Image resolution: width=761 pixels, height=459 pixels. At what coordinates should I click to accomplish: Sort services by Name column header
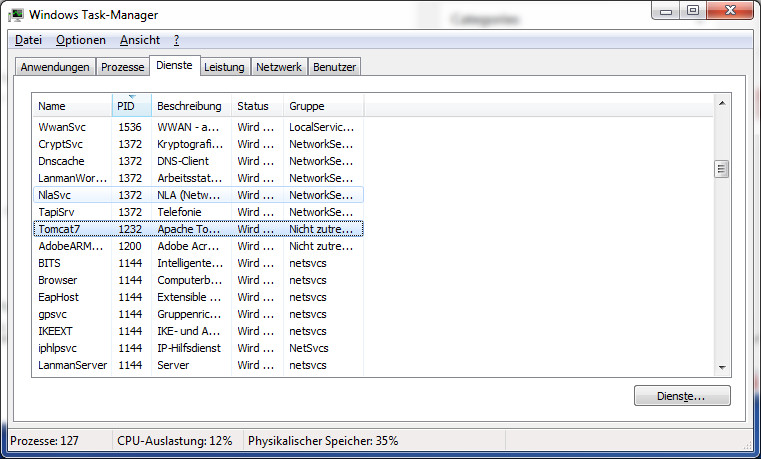tap(72, 106)
